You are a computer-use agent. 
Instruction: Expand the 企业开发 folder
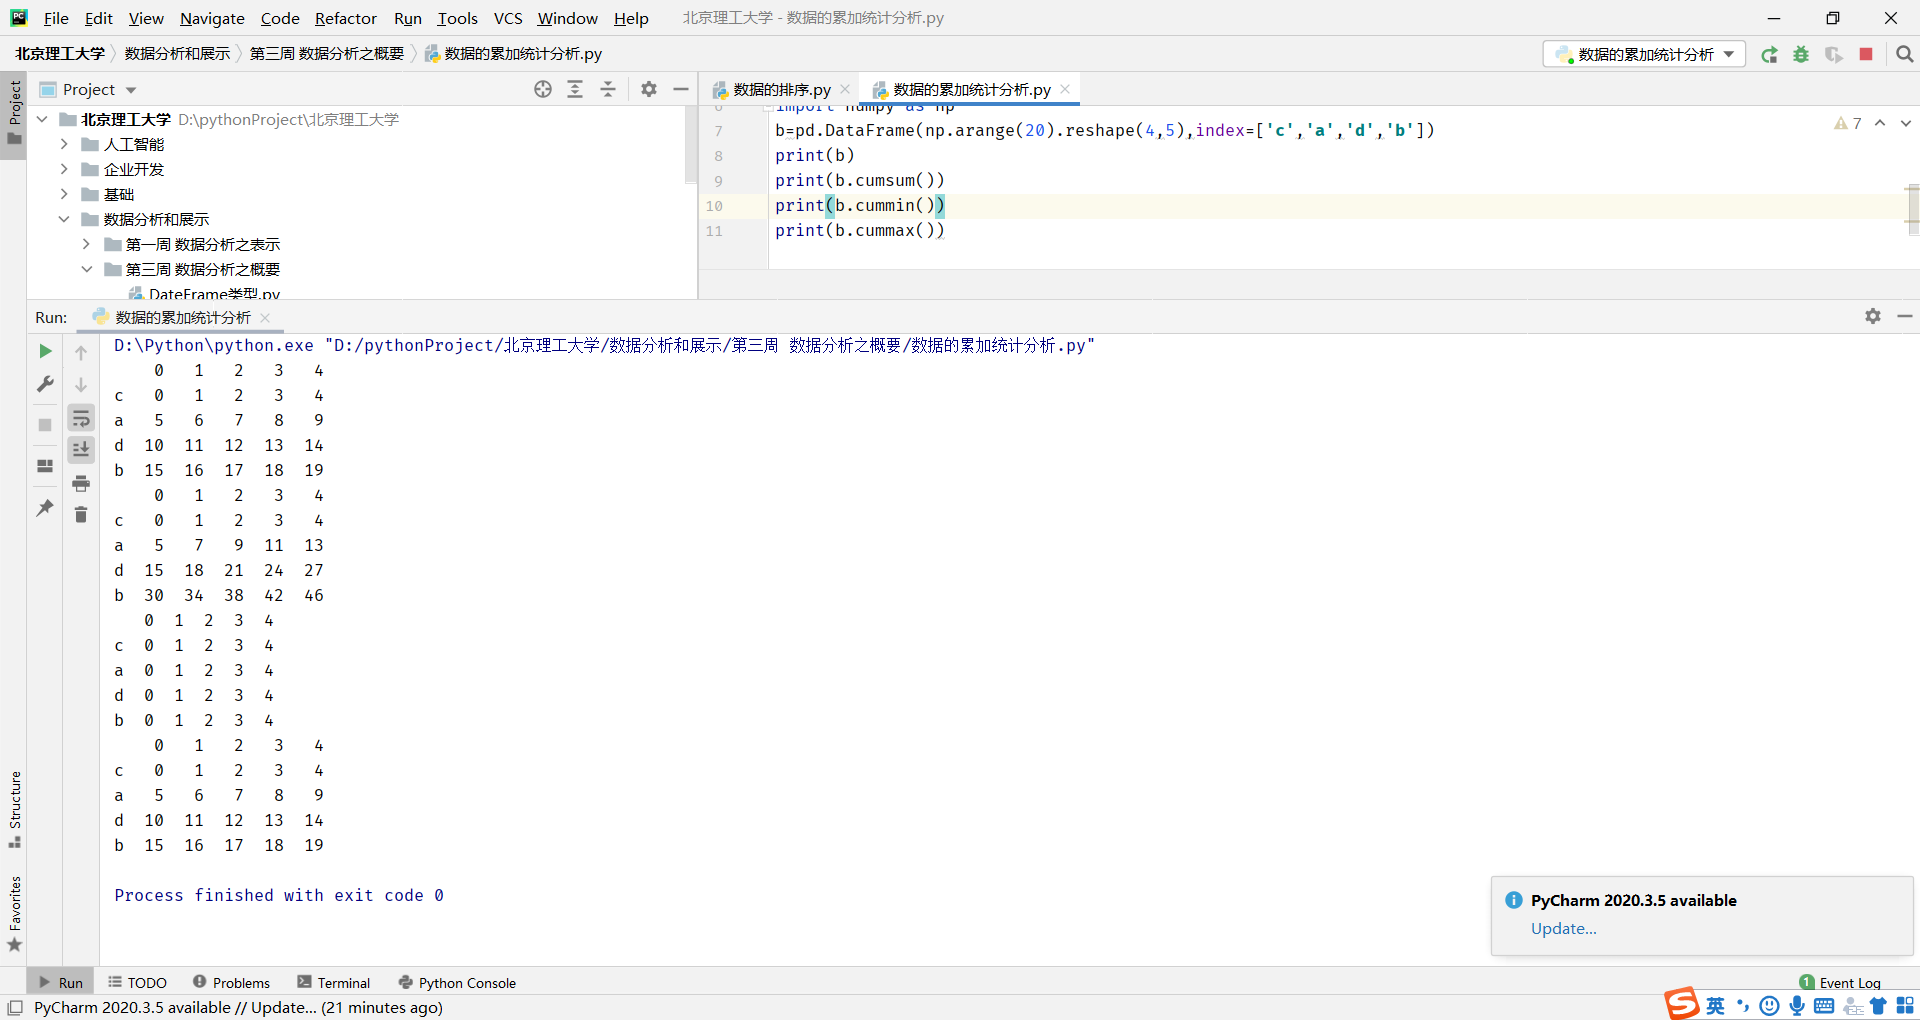[64, 169]
